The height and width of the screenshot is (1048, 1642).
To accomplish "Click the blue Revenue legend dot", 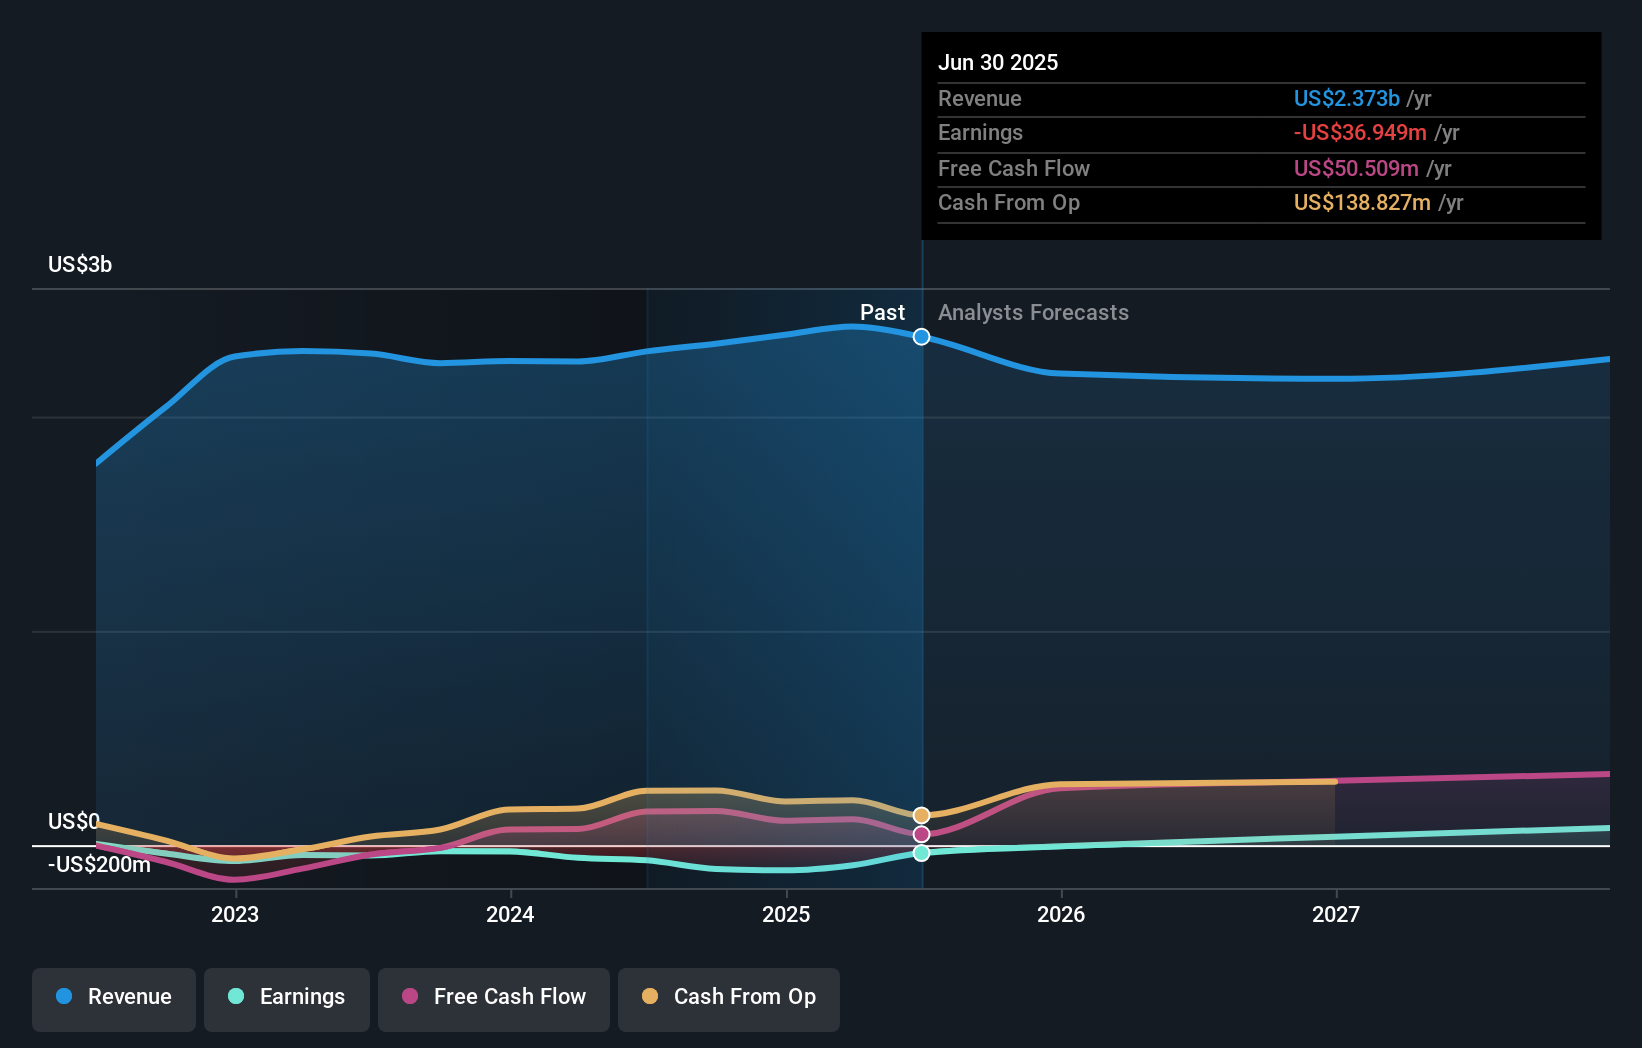I will coord(64,996).
